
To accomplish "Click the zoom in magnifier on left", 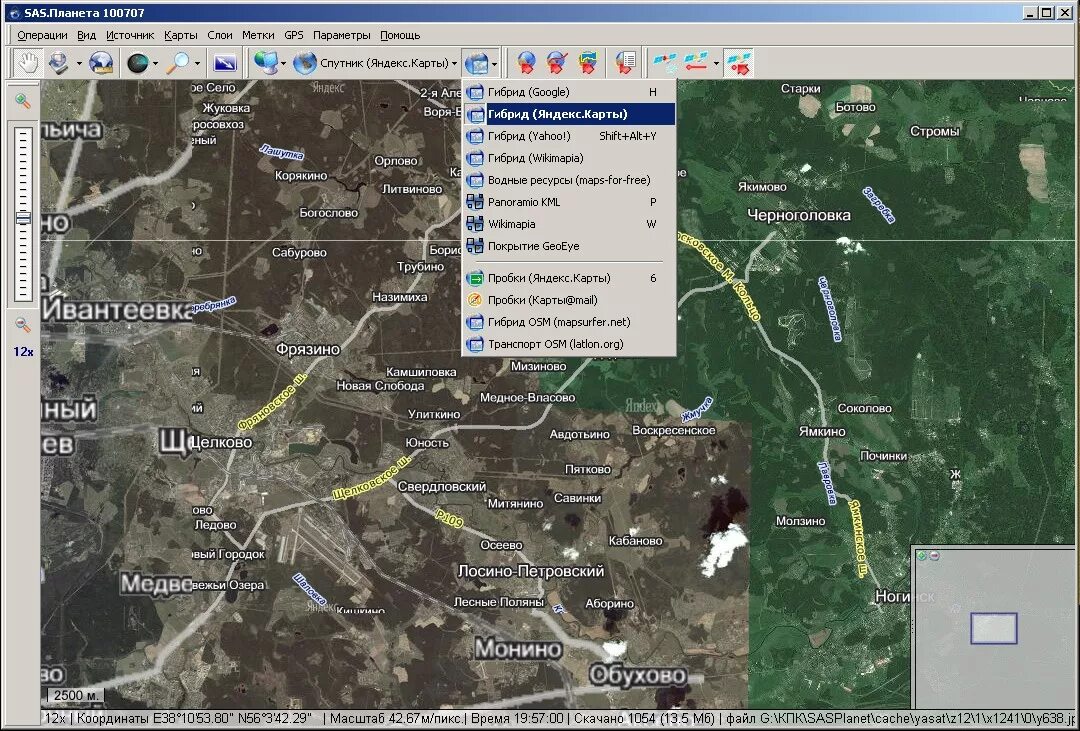I will pyautogui.click(x=23, y=101).
